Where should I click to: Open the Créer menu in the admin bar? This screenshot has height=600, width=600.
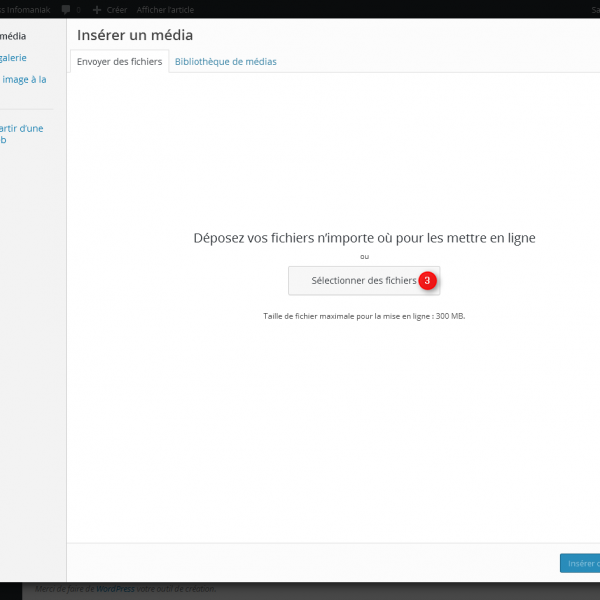pos(115,9)
